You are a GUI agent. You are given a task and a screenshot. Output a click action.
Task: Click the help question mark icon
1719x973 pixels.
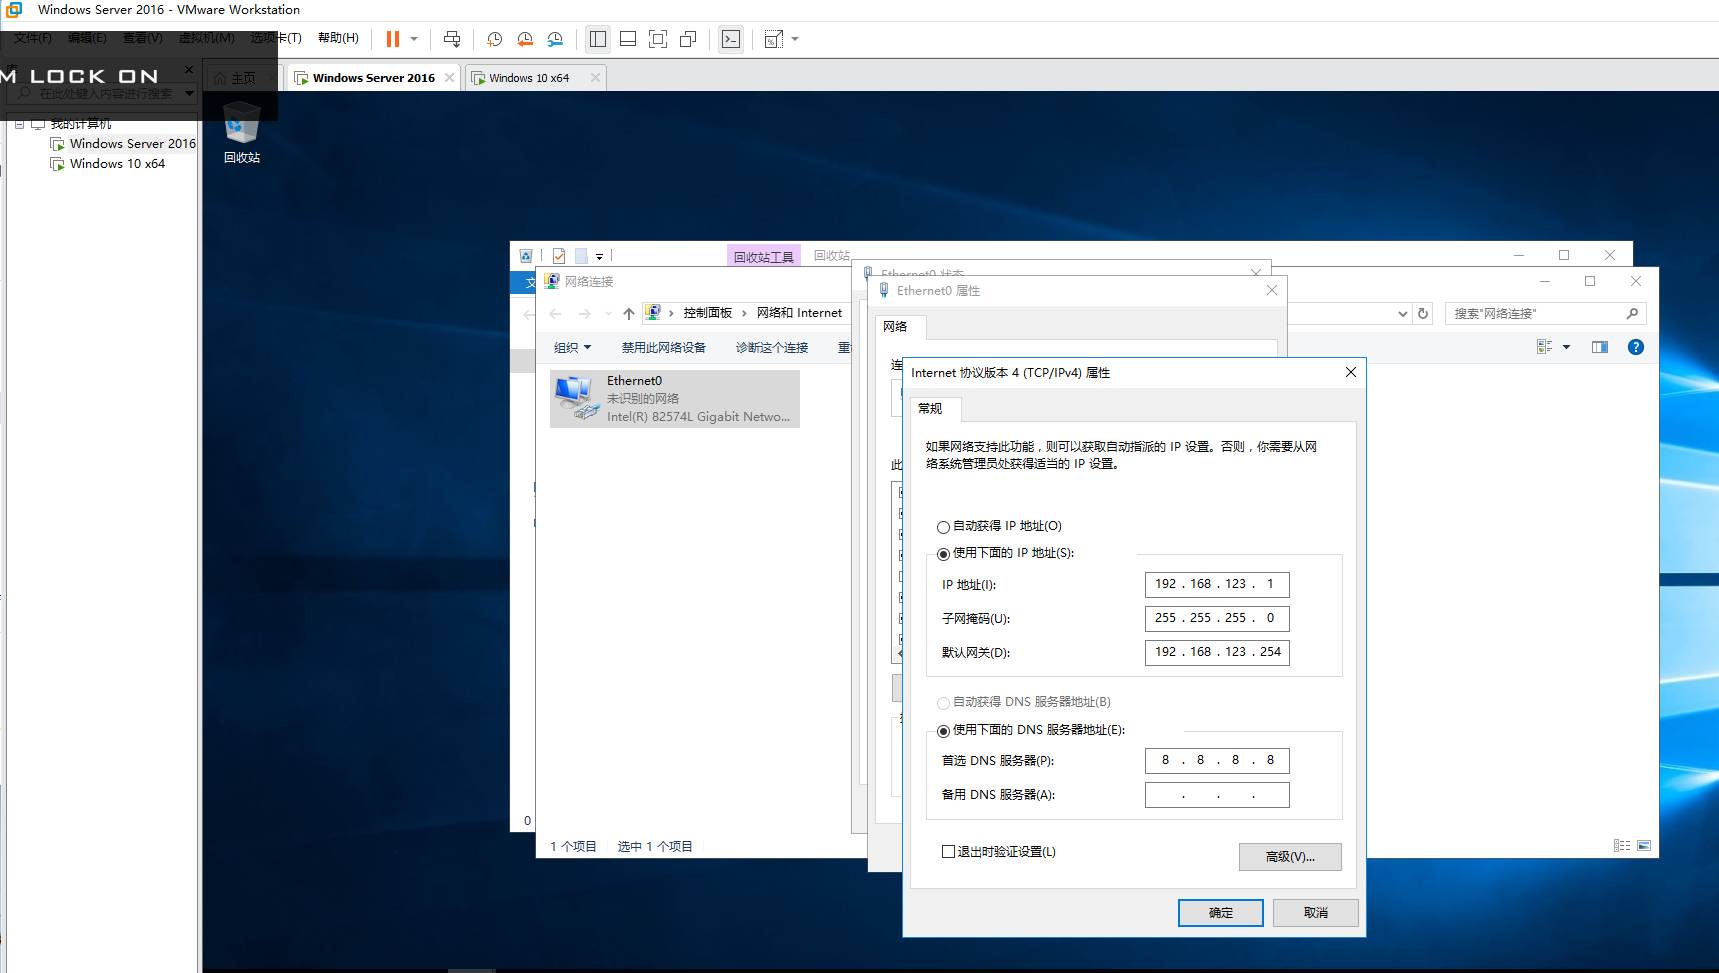(x=1635, y=347)
